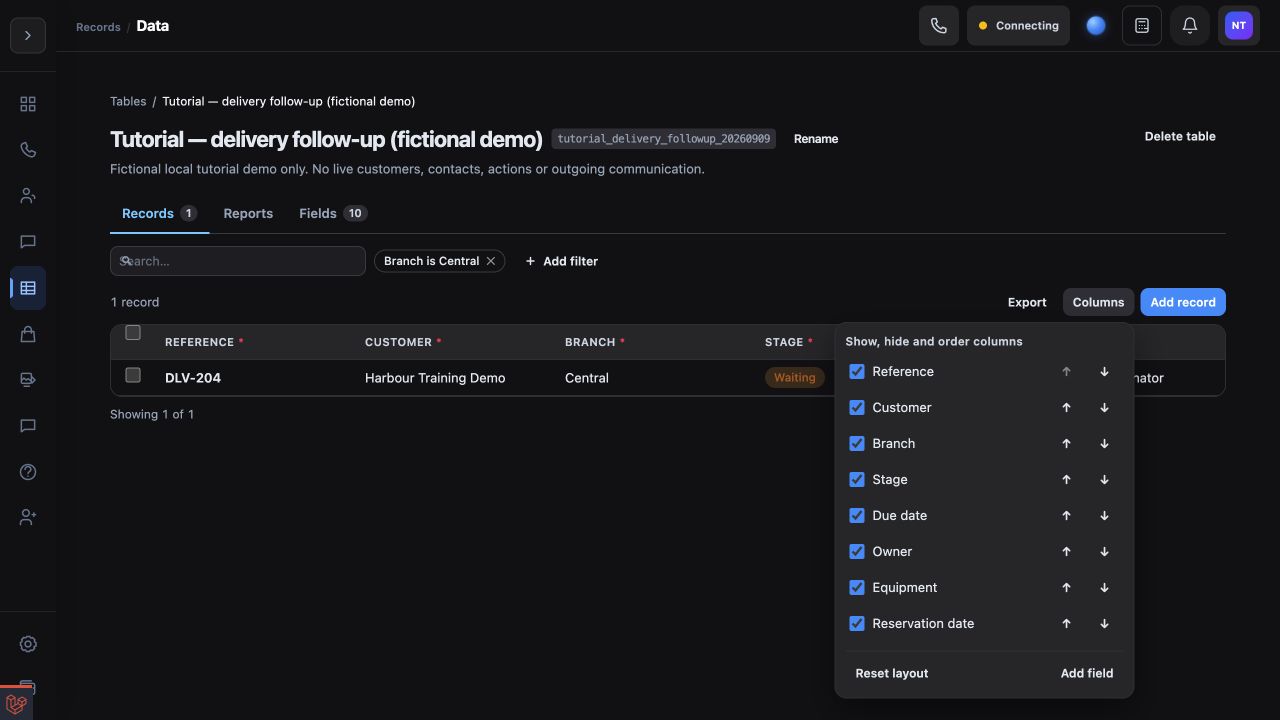Open the dashboard grid icon in sidebar
This screenshot has width=1280, height=720.
tap(28, 104)
